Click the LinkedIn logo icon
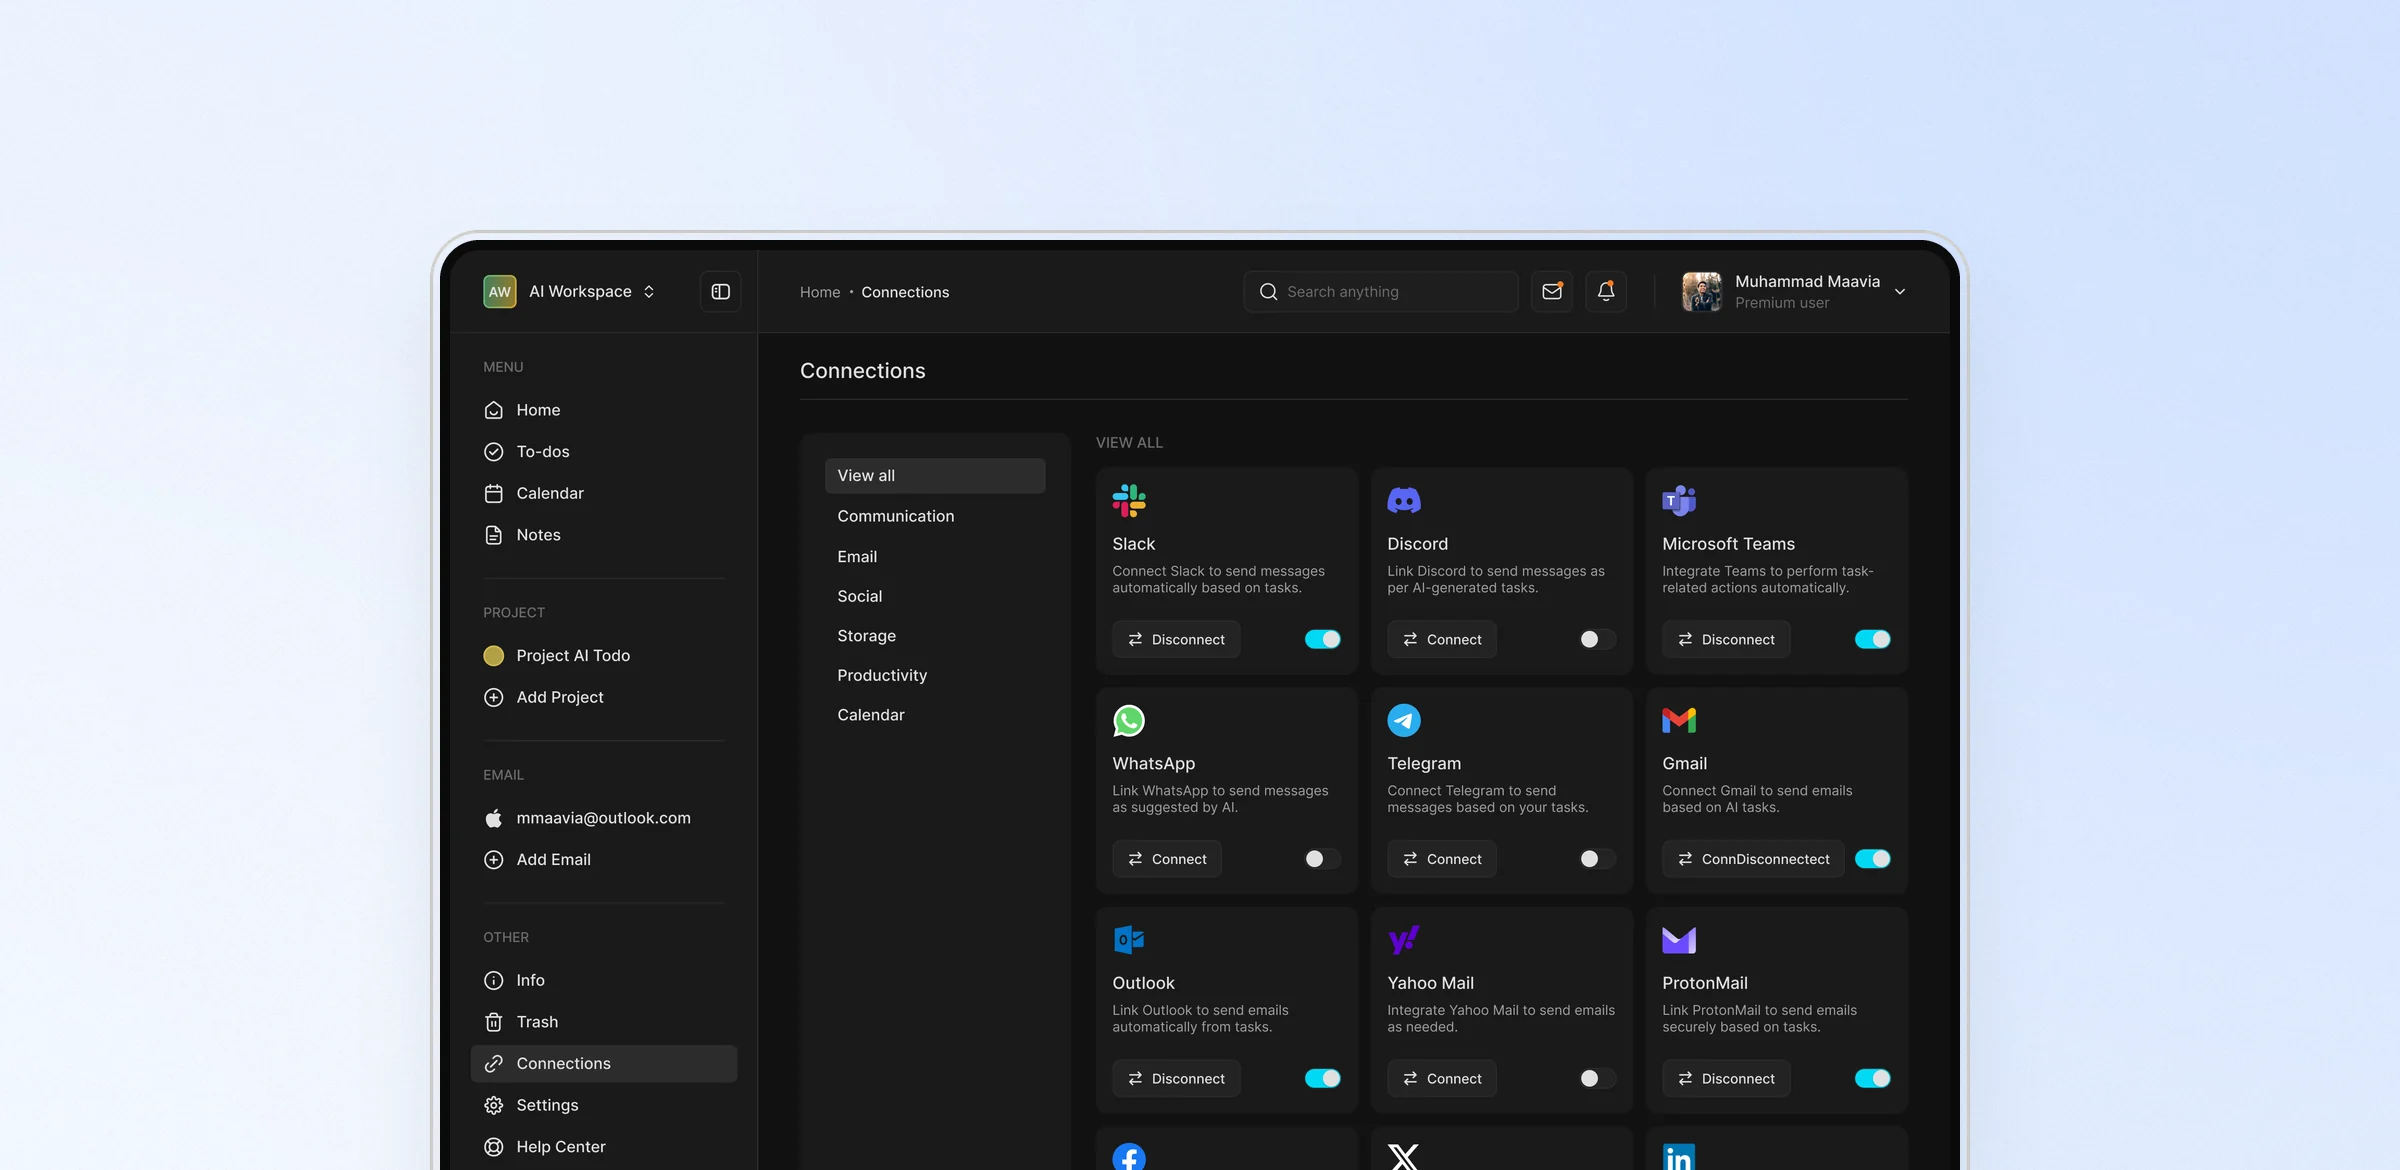 [1679, 1157]
